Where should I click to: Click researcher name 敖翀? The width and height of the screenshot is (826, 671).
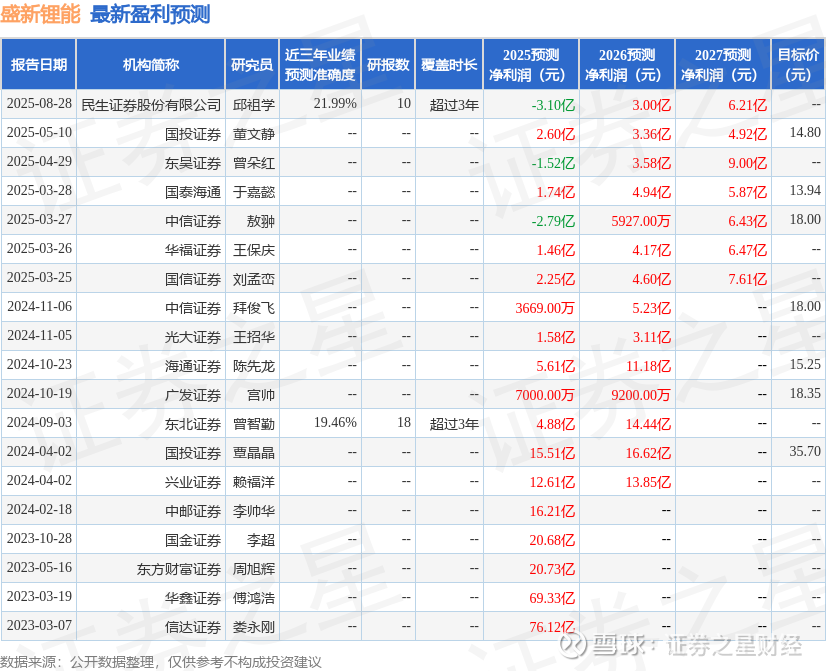click(x=261, y=221)
